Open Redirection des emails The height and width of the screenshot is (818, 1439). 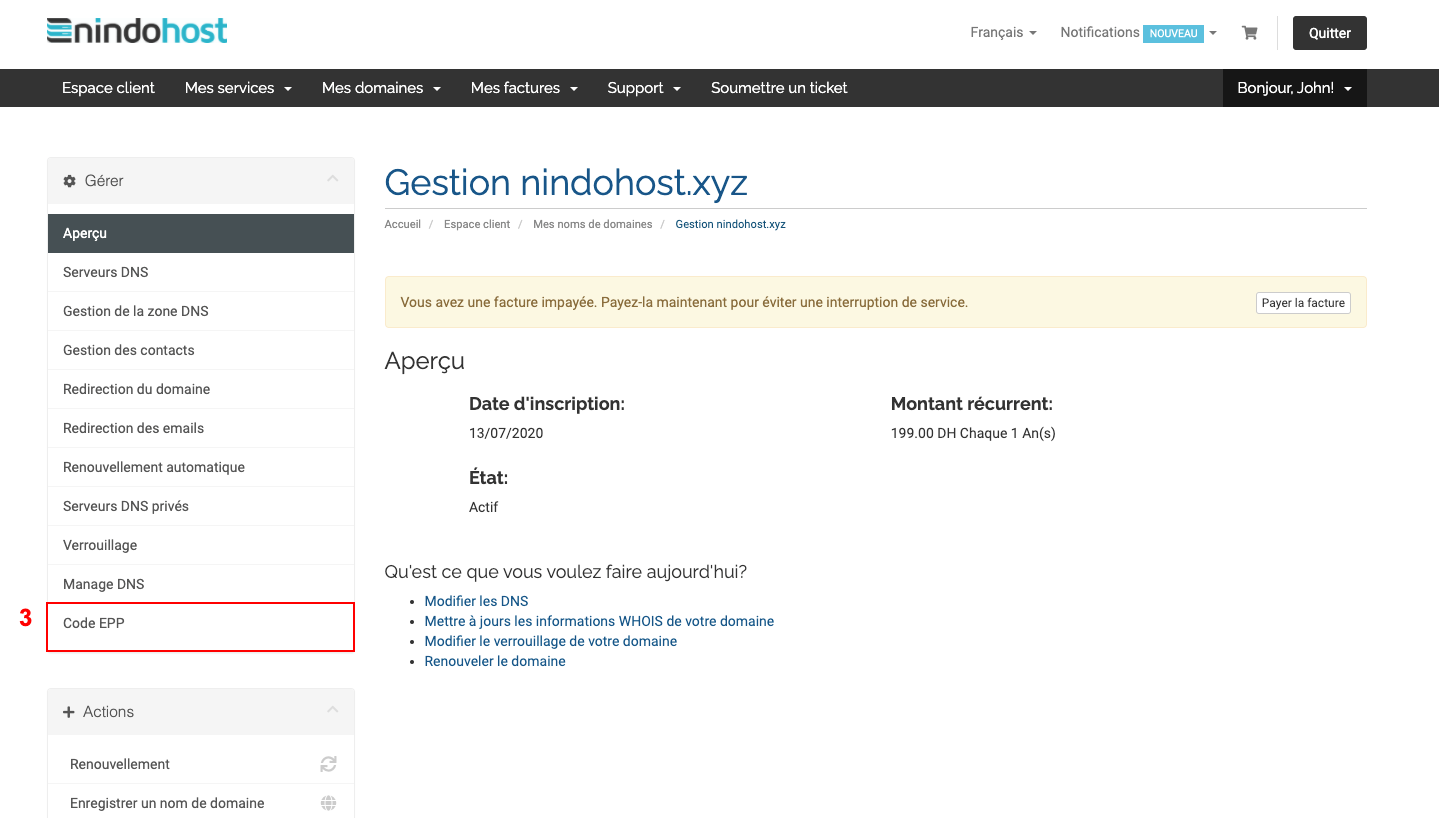tap(201, 428)
